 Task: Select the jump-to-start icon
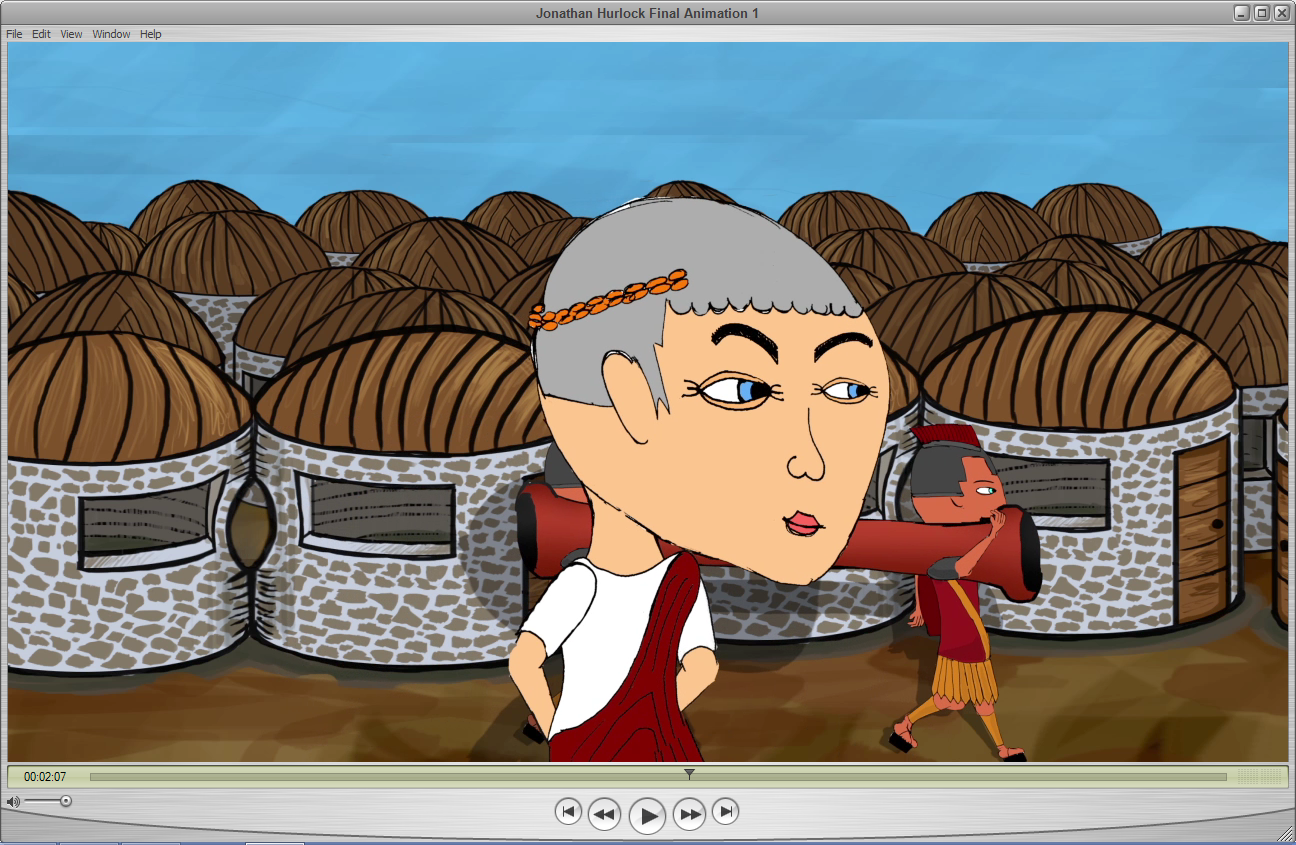pos(570,814)
